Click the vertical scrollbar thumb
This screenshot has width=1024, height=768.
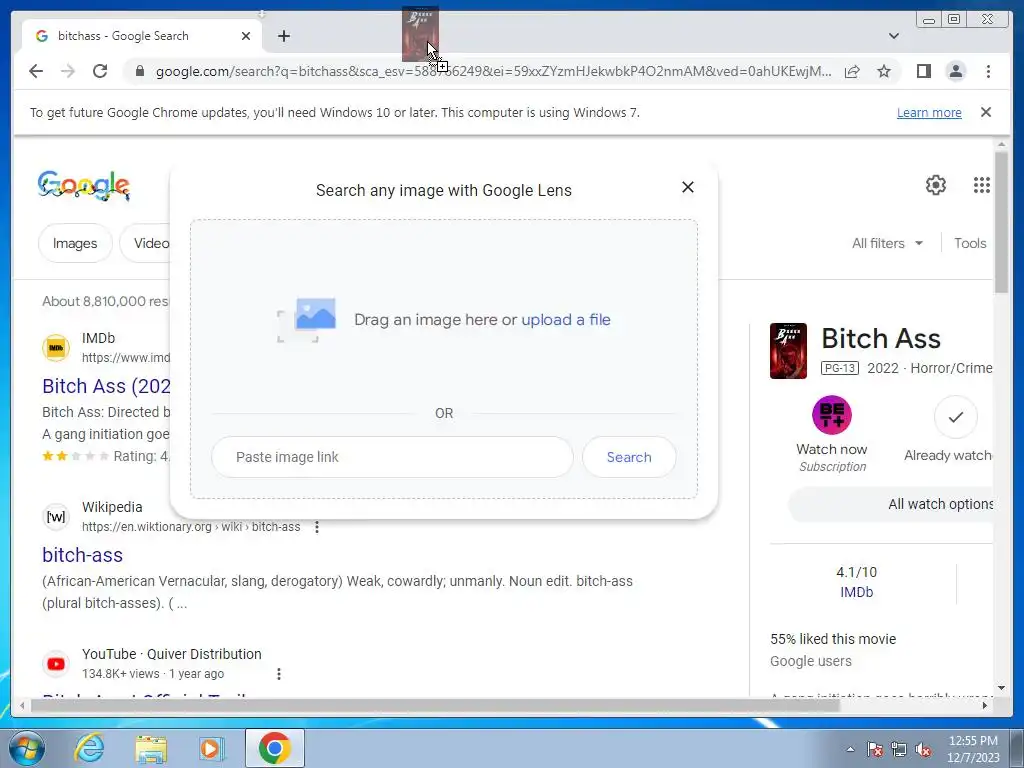pyautogui.click(x=1002, y=221)
